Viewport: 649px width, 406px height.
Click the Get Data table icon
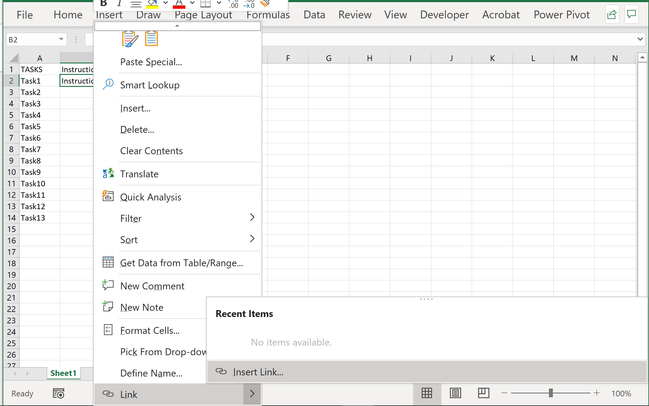tap(108, 262)
